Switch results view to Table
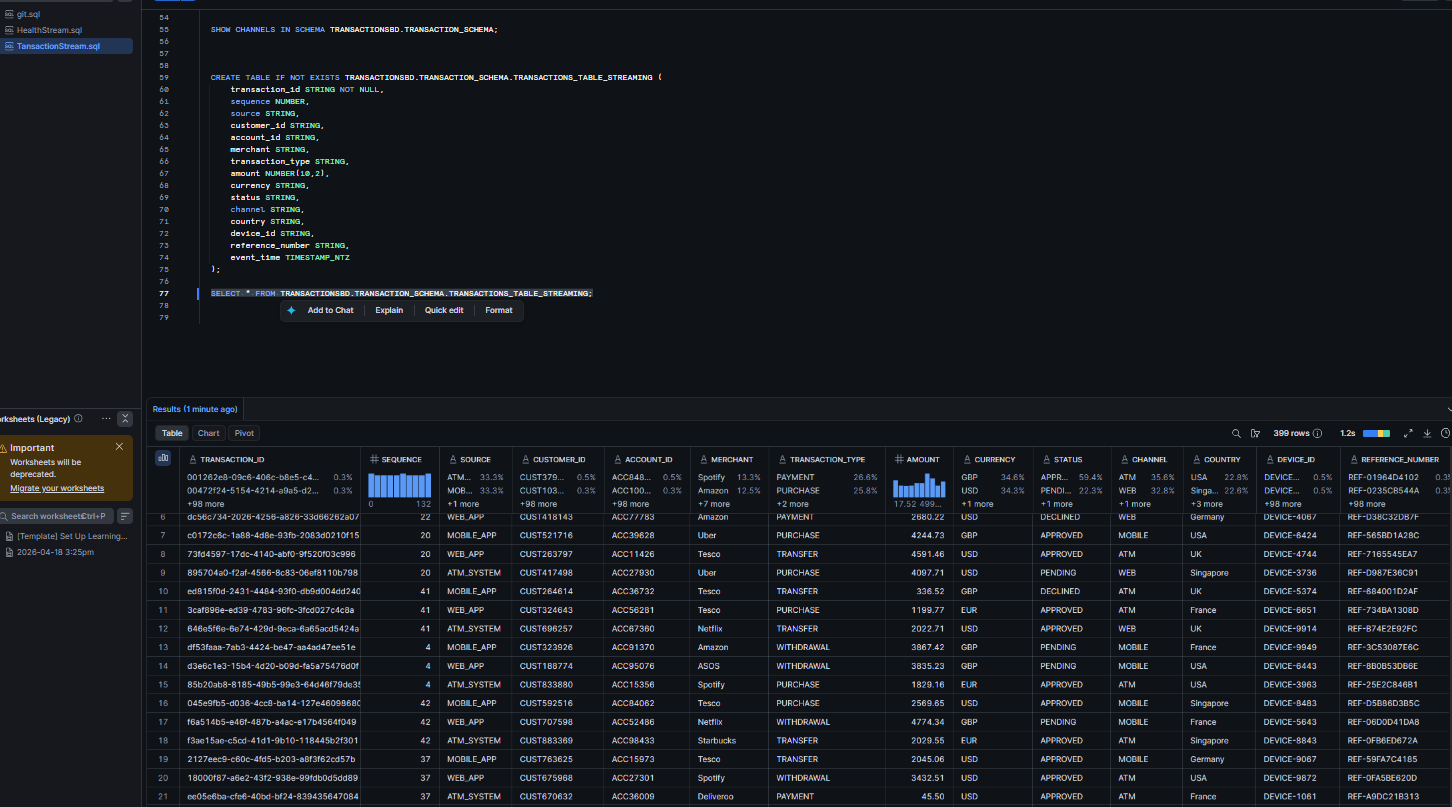 coord(173,433)
